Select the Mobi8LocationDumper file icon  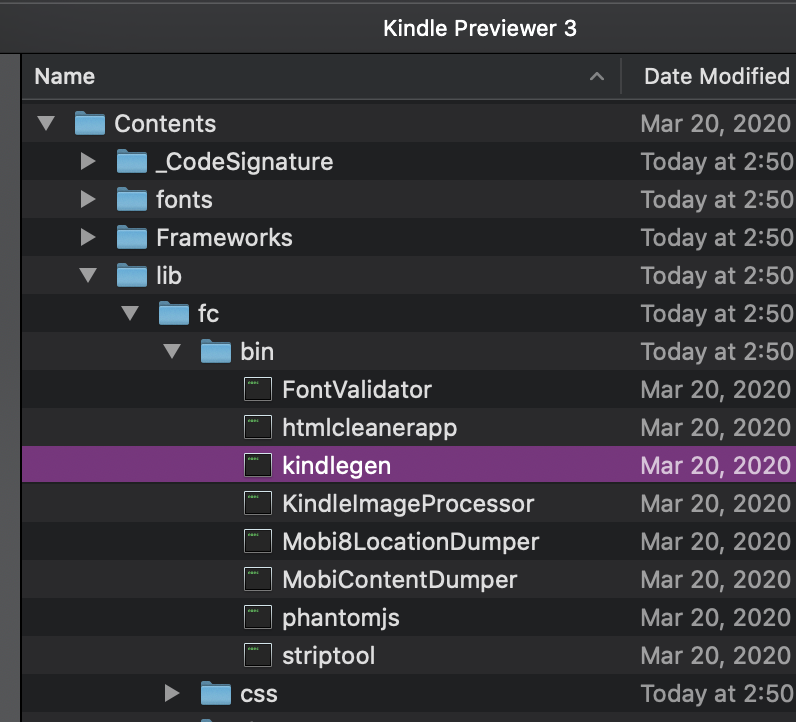pyautogui.click(x=258, y=541)
